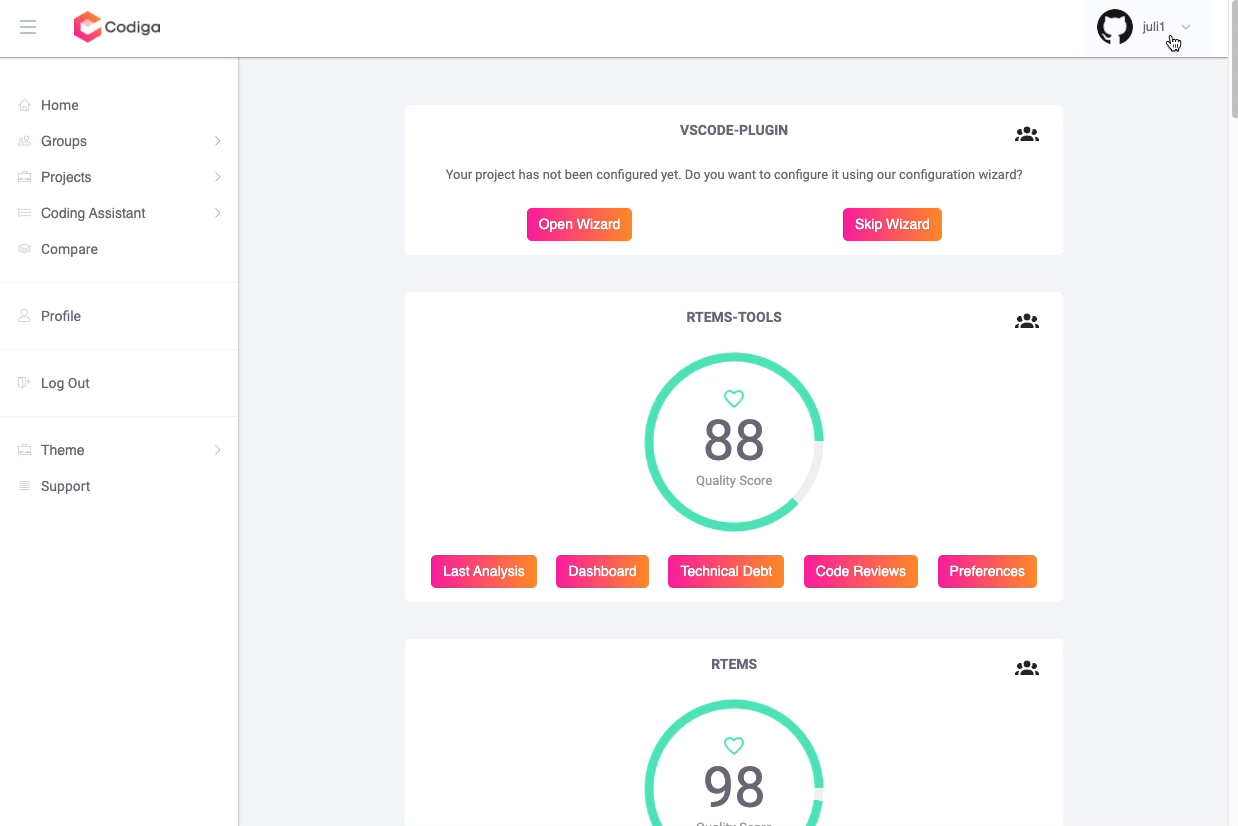The image size is (1238, 826).
Task: Click the Projects briefcase icon
Action: point(25,177)
